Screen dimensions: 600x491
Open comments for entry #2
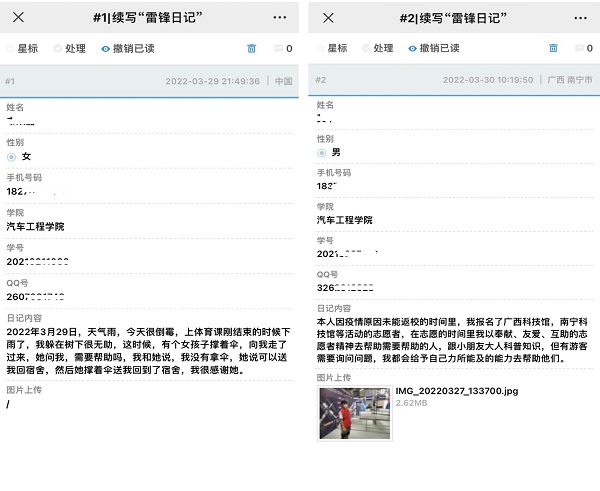582,48
